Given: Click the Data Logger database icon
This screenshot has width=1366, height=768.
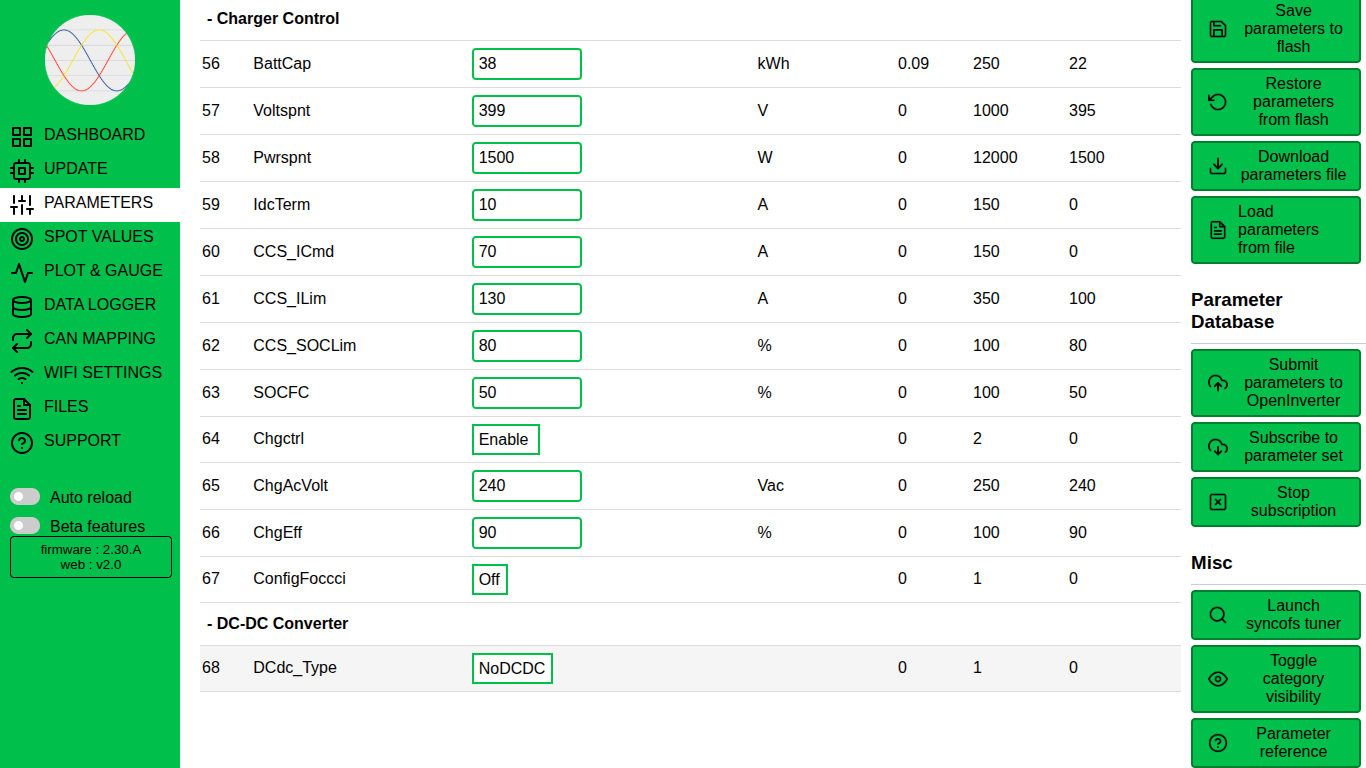Looking at the screenshot, I should (21, 306).
